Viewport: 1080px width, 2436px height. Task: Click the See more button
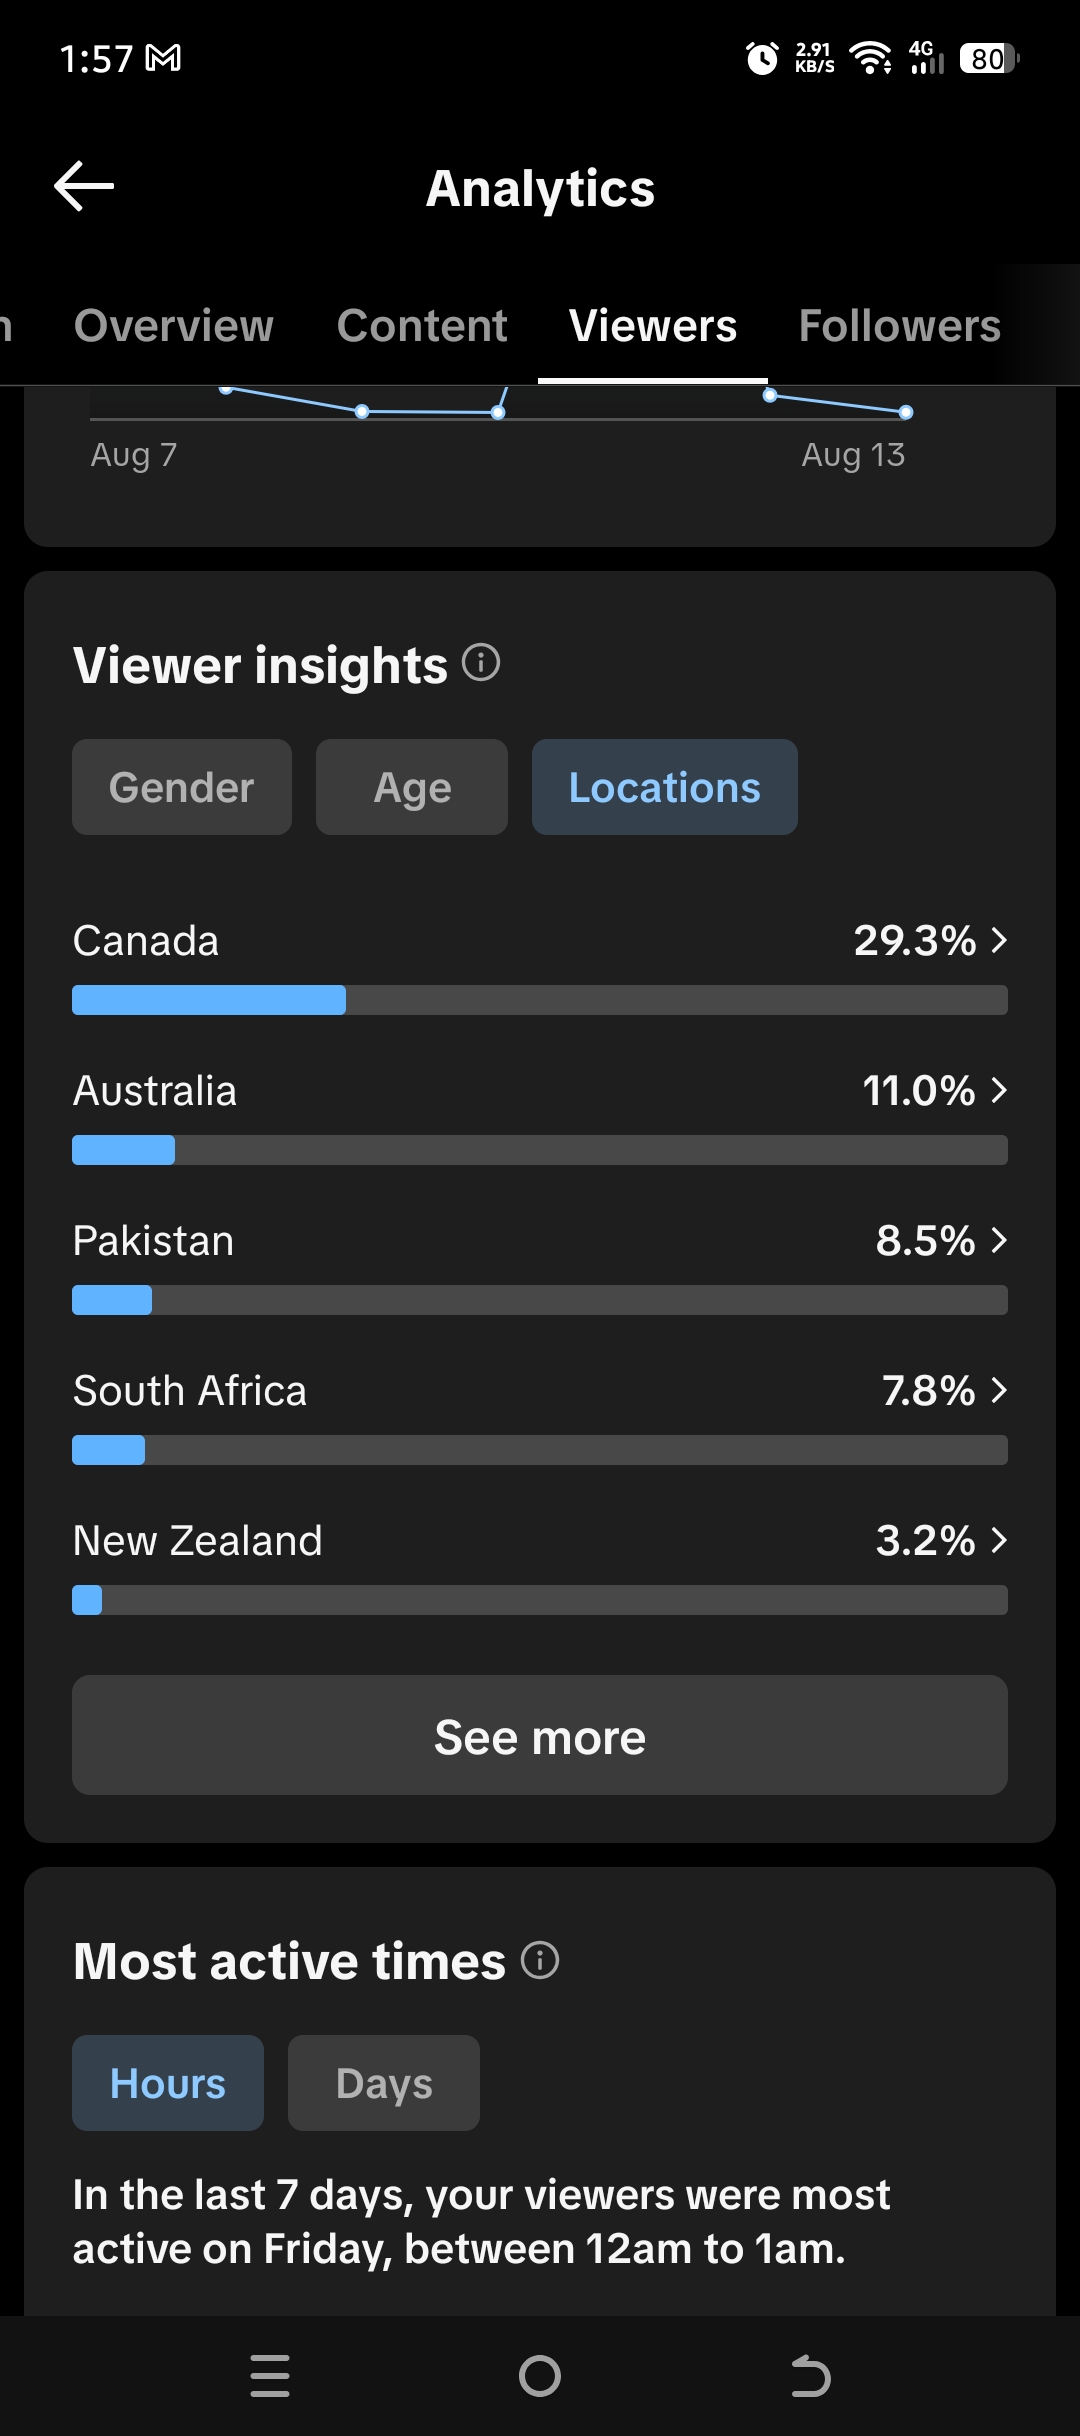click(540, 1735)
